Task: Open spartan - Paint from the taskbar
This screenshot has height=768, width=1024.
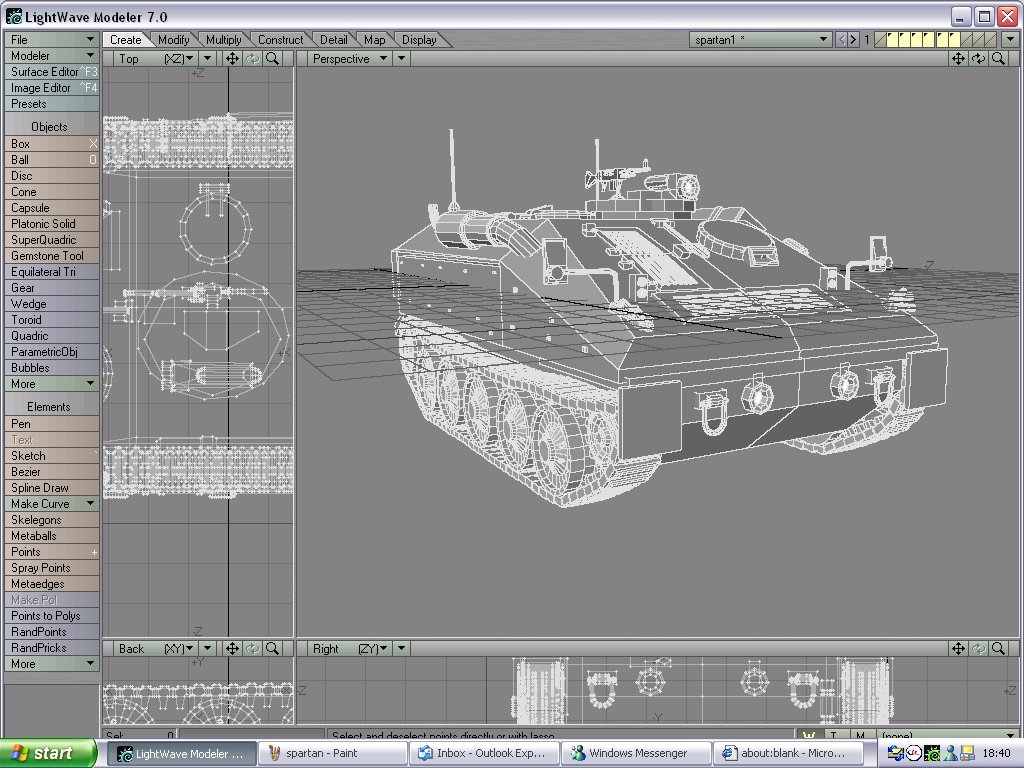Action: 330,752
